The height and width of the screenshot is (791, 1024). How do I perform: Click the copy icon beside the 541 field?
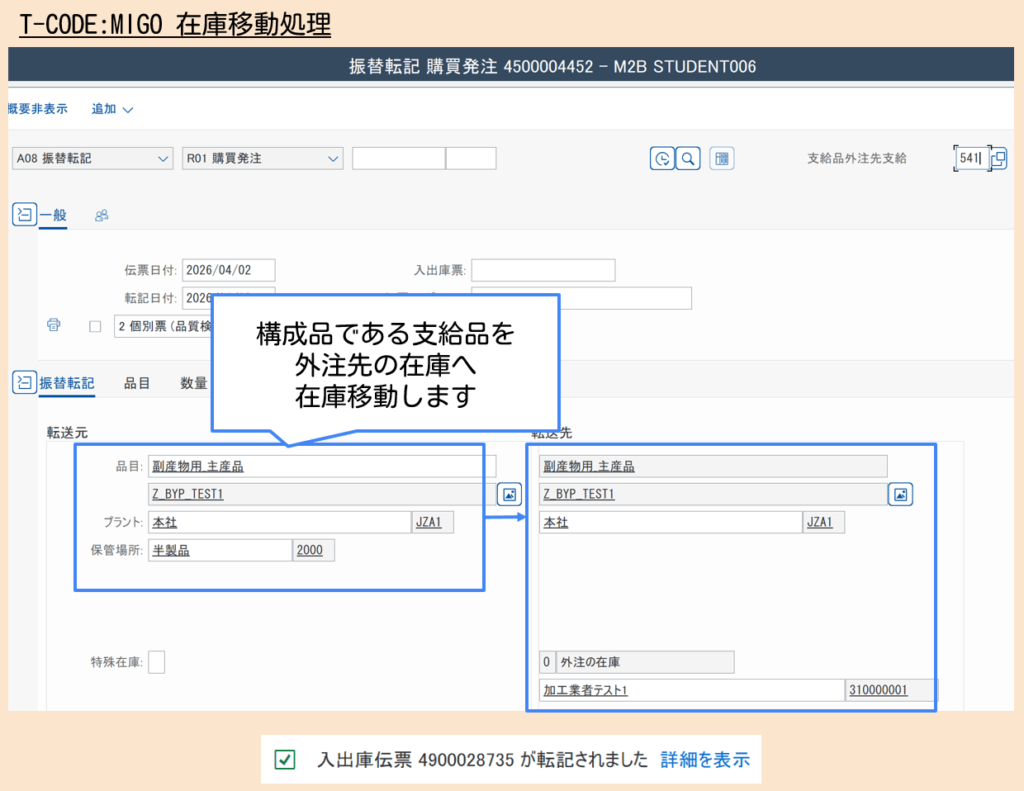pyautogui.click(x=1001, y=158)
